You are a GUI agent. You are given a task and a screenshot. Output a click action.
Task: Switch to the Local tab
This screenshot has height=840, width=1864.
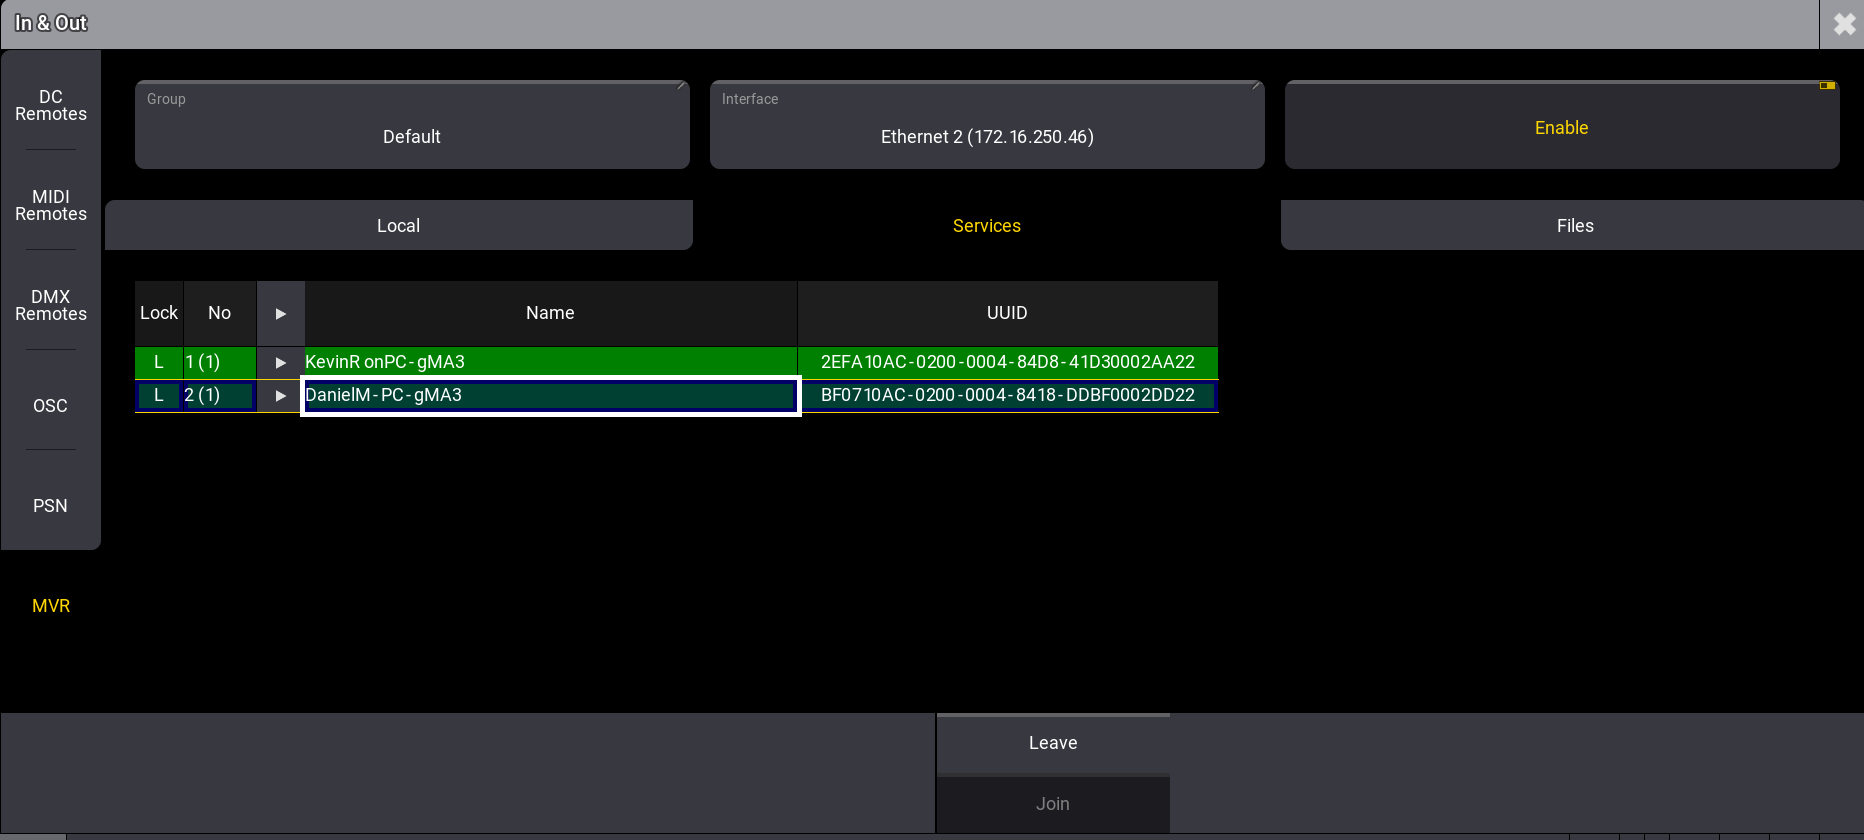(398, 226)
